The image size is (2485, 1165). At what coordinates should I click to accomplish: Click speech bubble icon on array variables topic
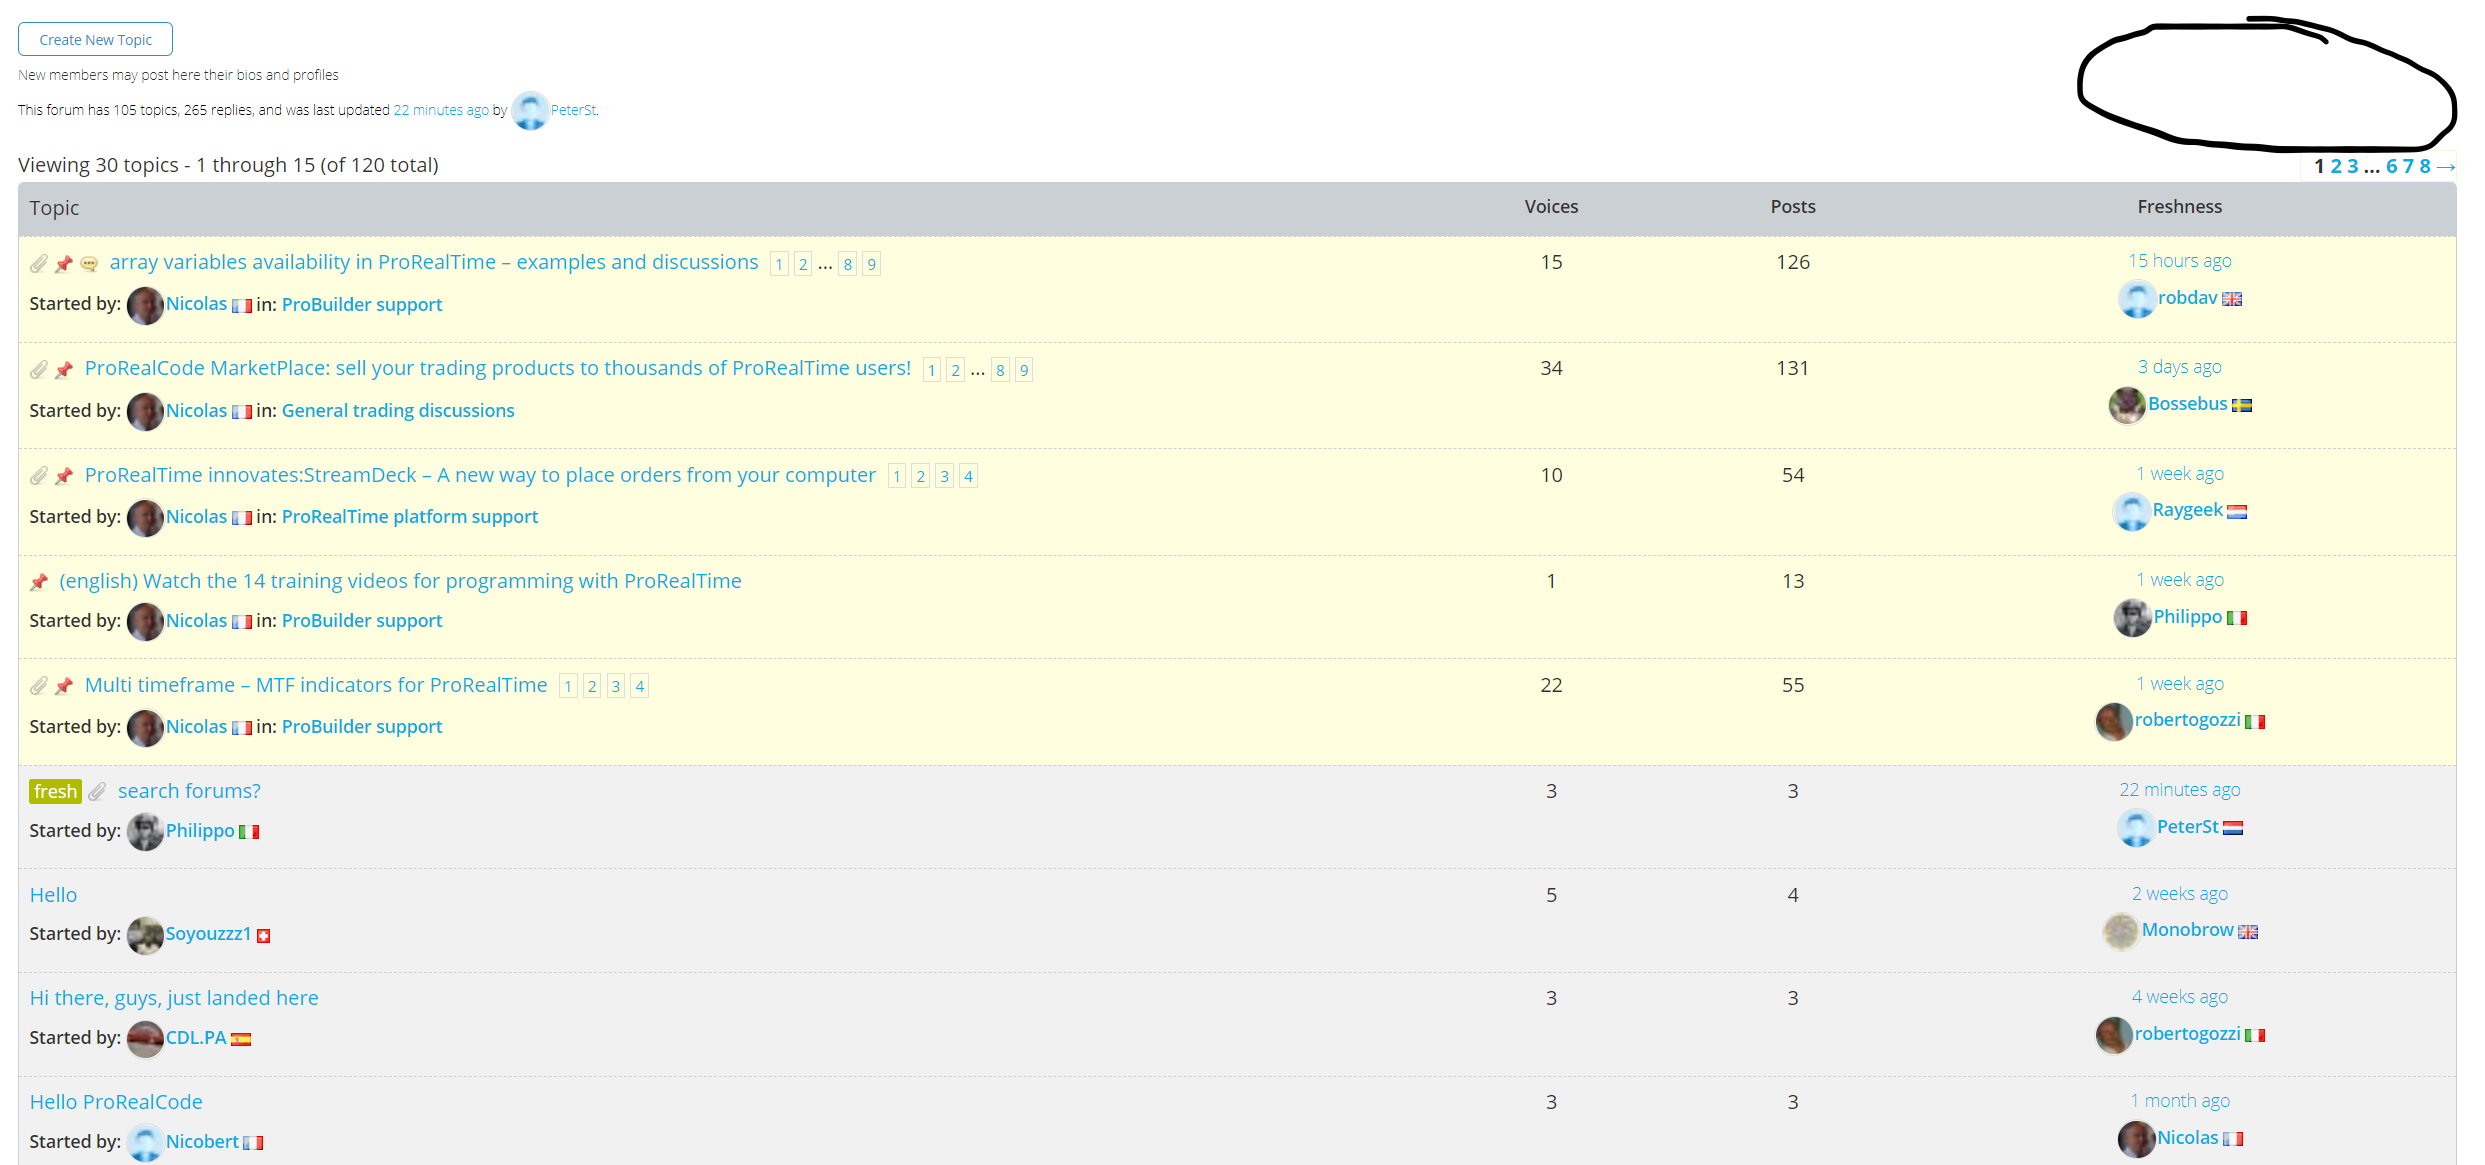[89, 264]
